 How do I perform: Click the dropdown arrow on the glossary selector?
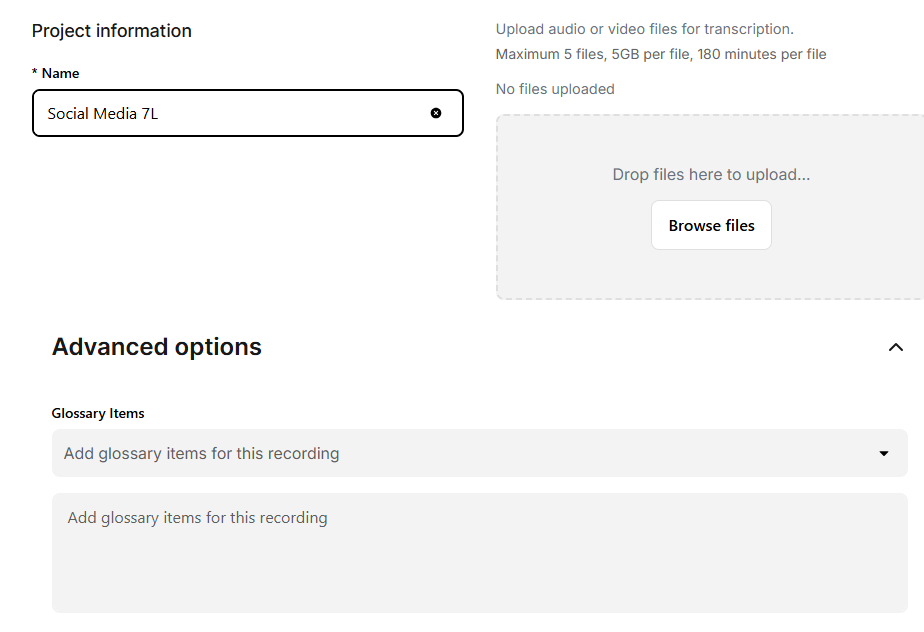click(883, 453)
